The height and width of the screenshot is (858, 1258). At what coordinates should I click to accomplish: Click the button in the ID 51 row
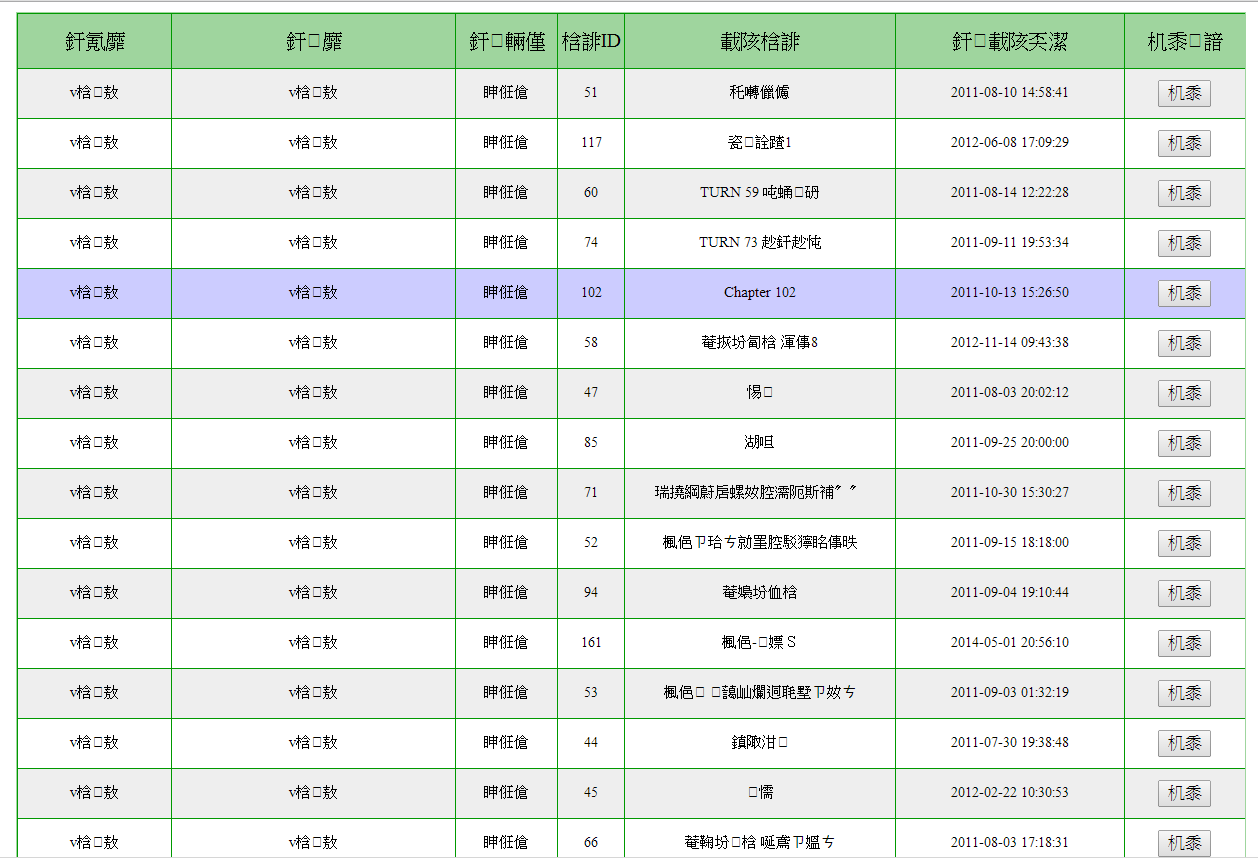coord(1184,93)
